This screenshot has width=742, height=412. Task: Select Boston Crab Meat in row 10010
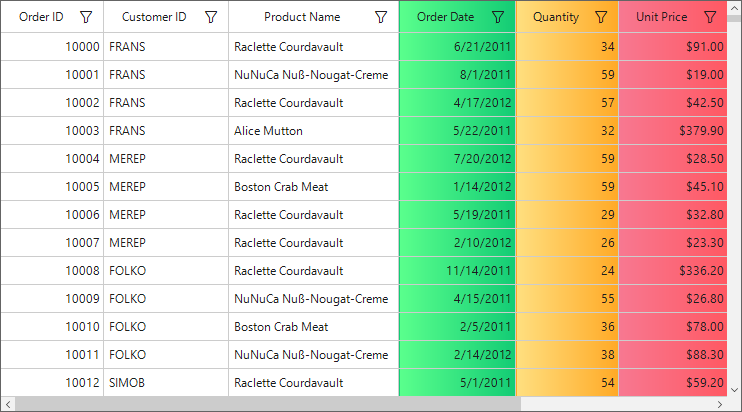coord(314,326)
